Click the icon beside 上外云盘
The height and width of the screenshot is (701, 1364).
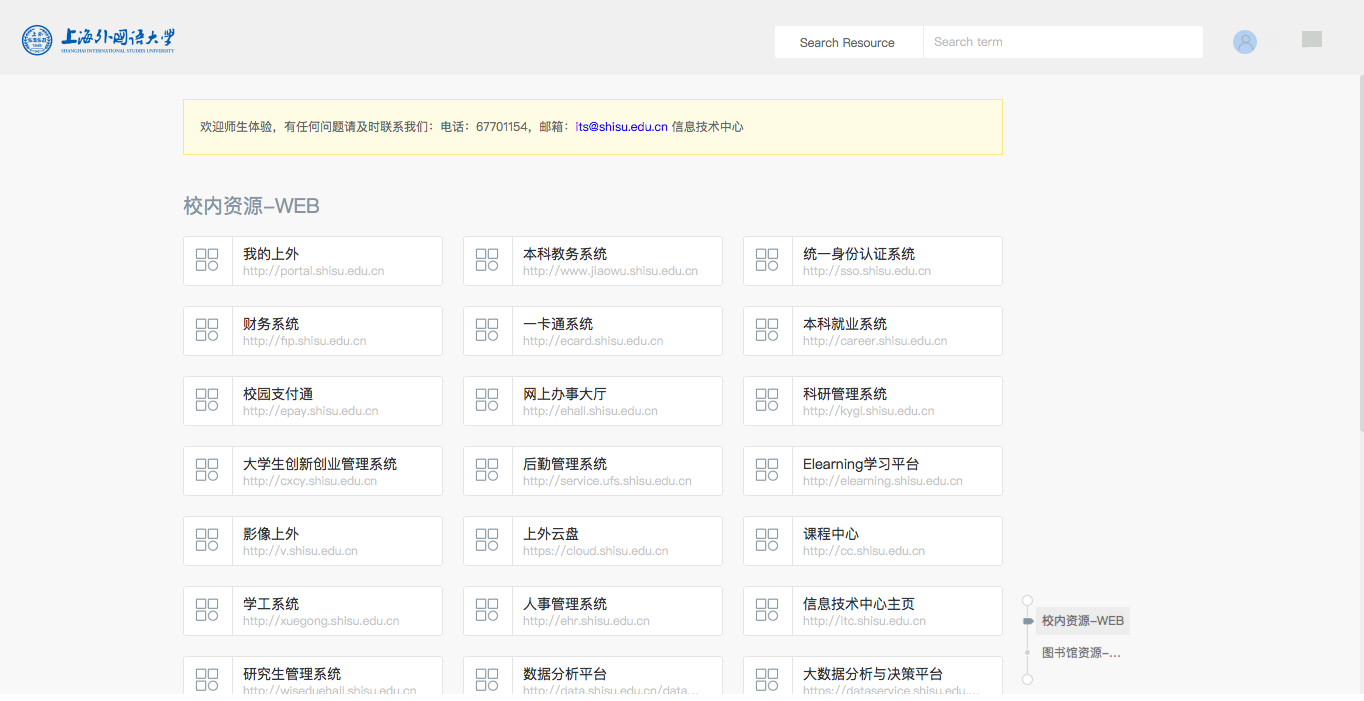tap(487, 541)
